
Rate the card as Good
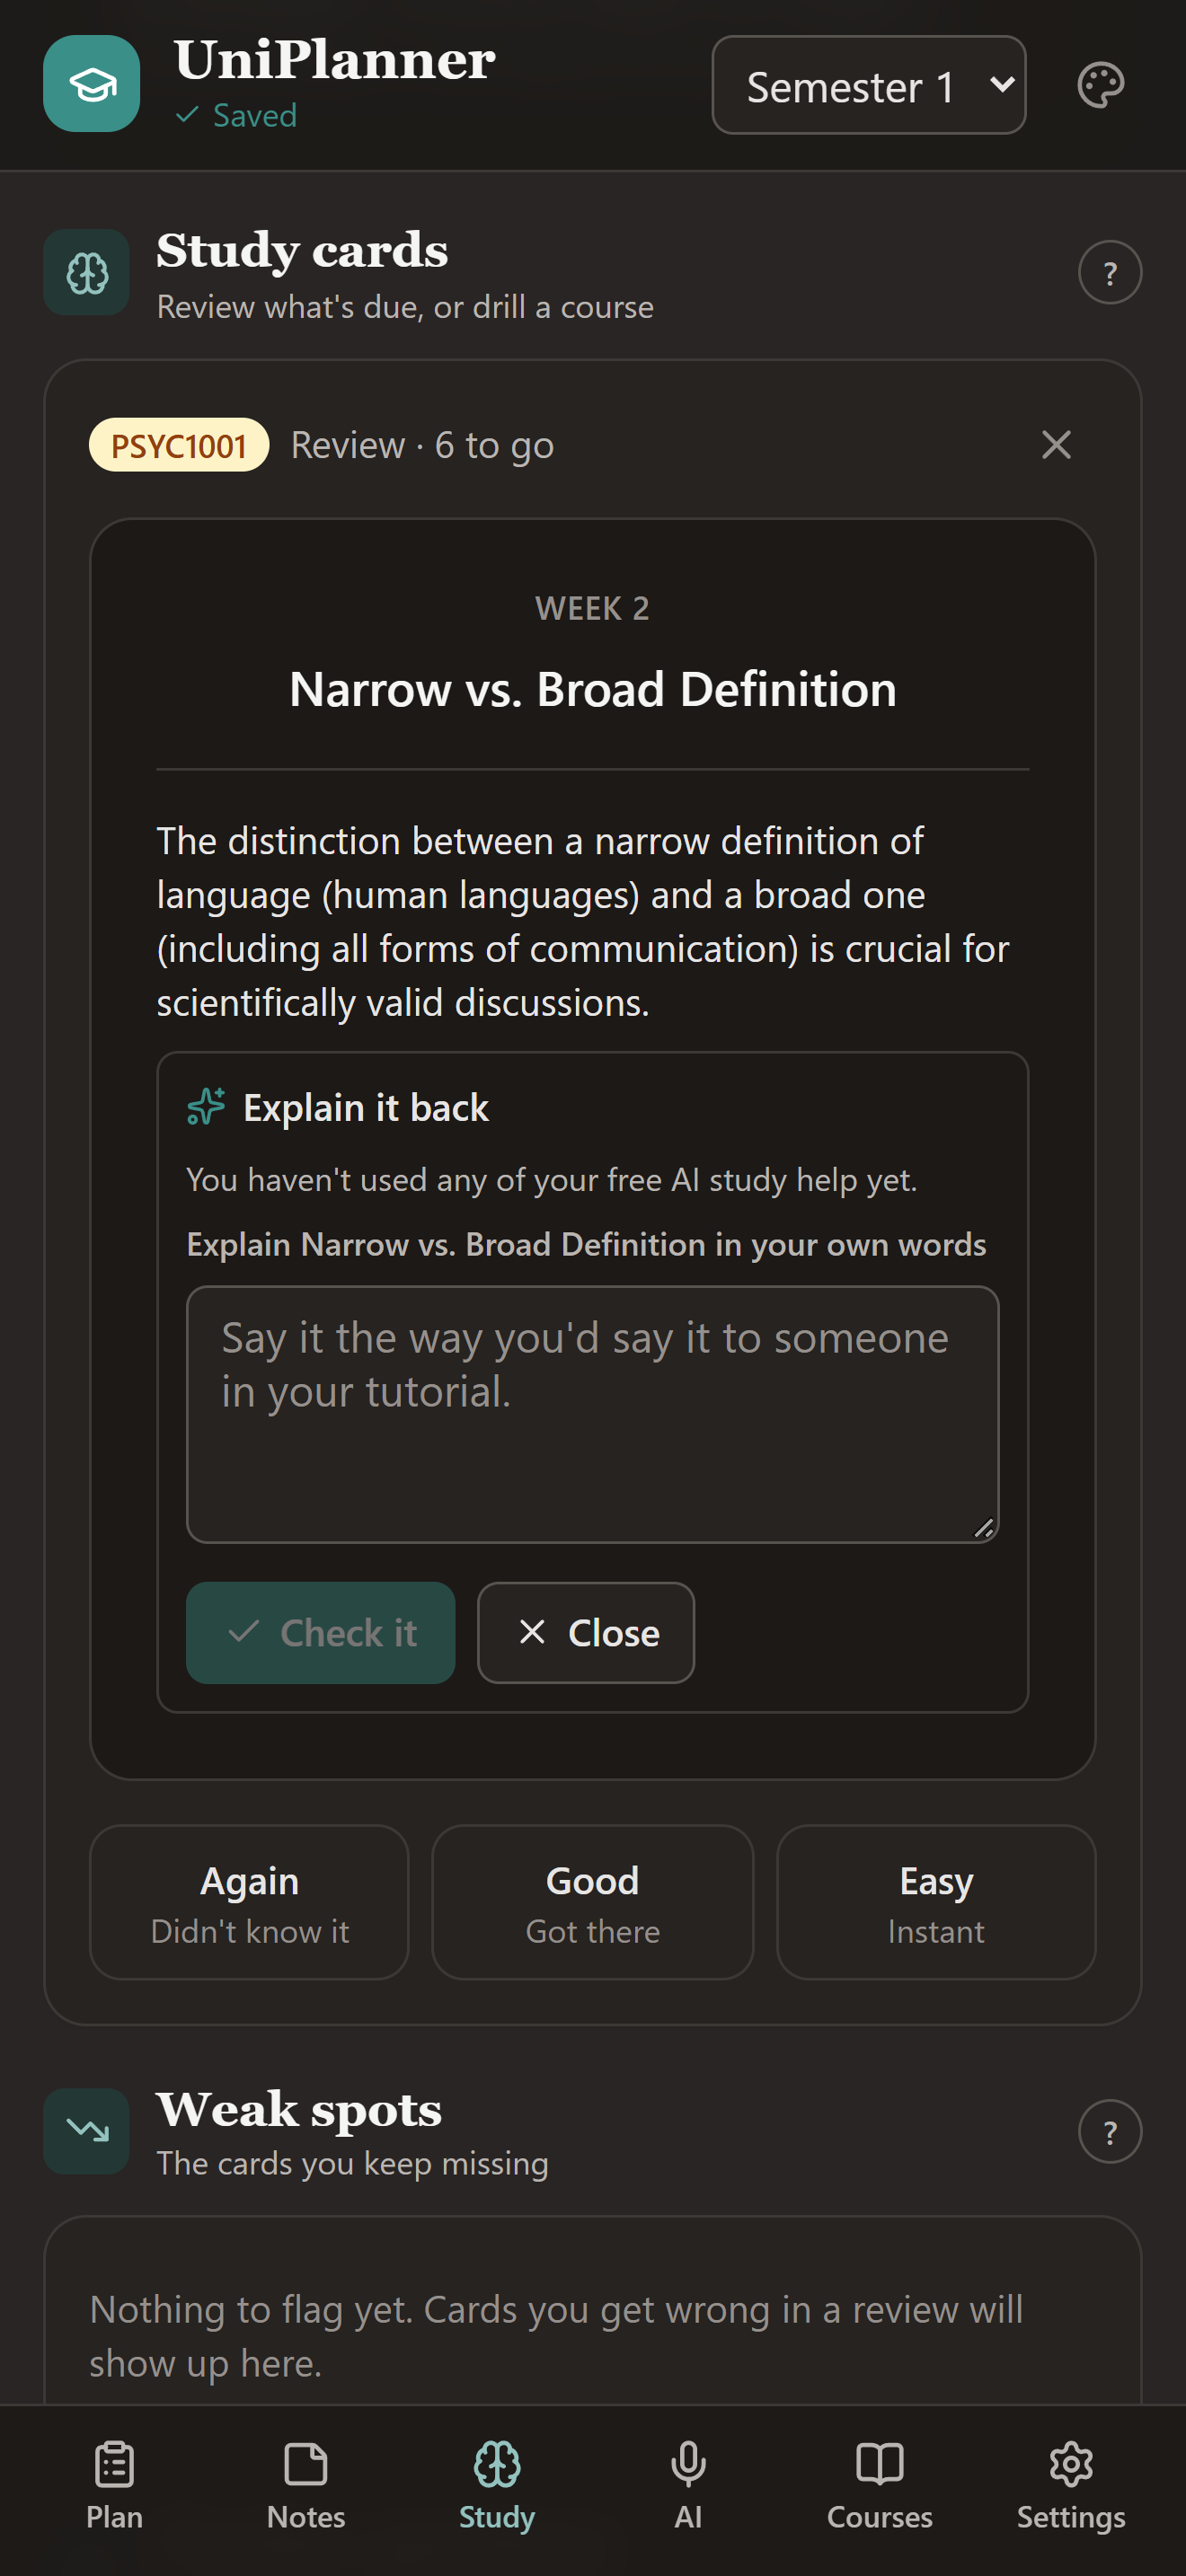coord(592,1903)
